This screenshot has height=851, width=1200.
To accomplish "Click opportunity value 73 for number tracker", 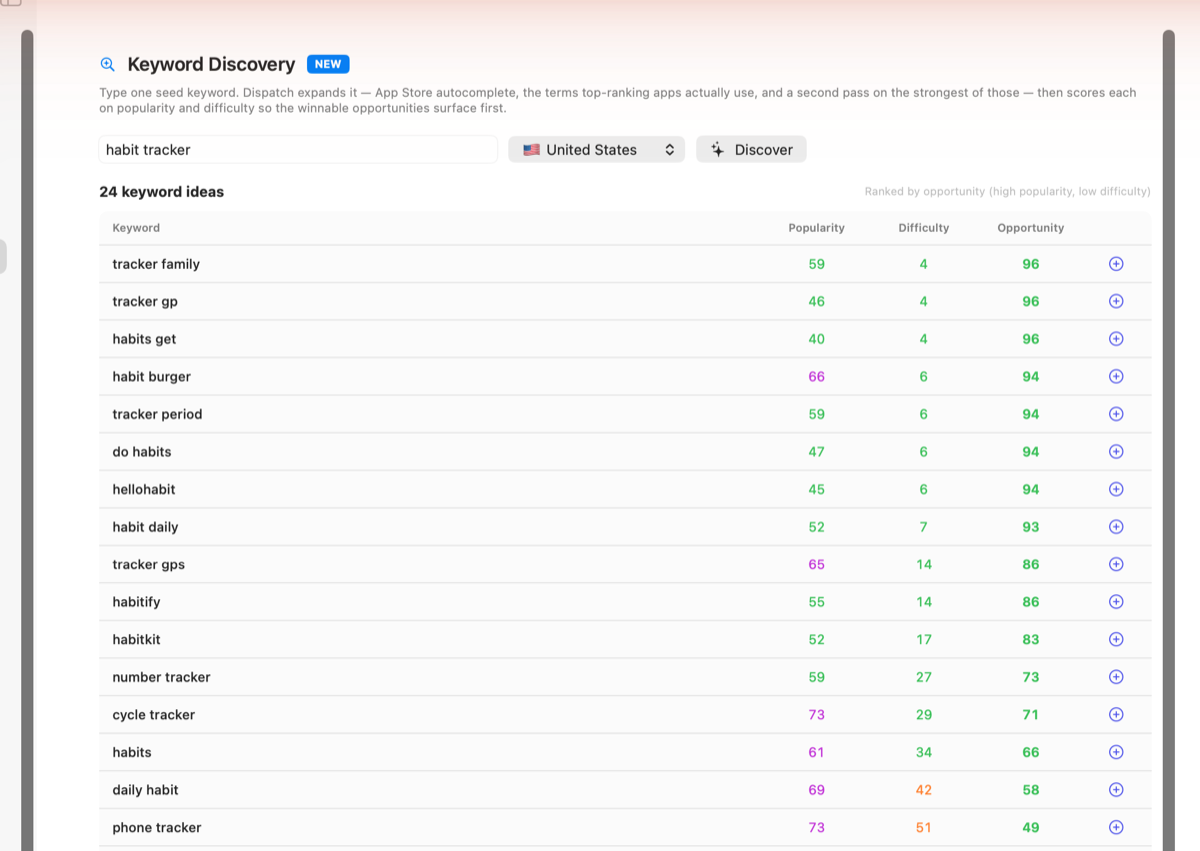I will (1030, 676).
